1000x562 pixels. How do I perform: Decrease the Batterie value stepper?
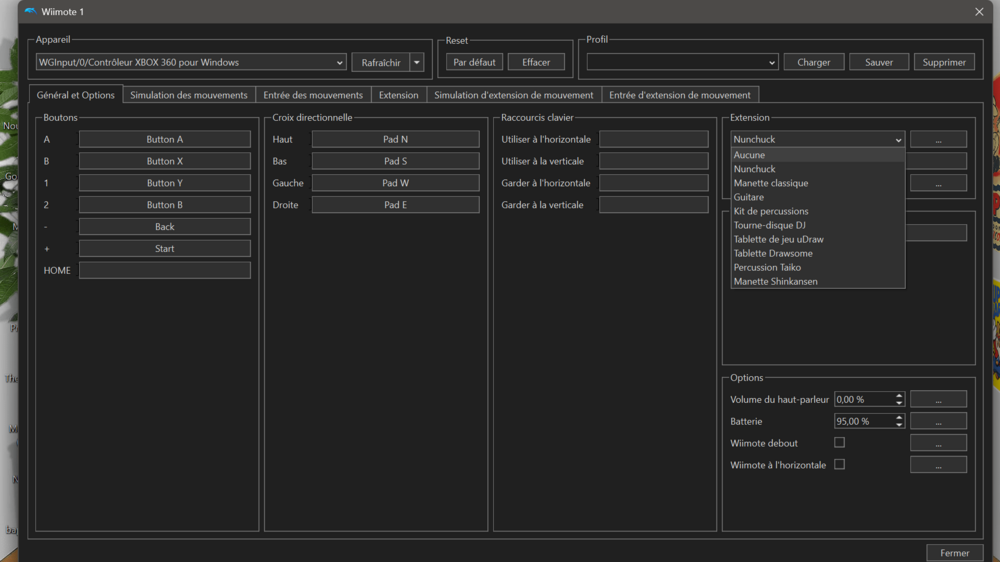[x=900, y=425]
